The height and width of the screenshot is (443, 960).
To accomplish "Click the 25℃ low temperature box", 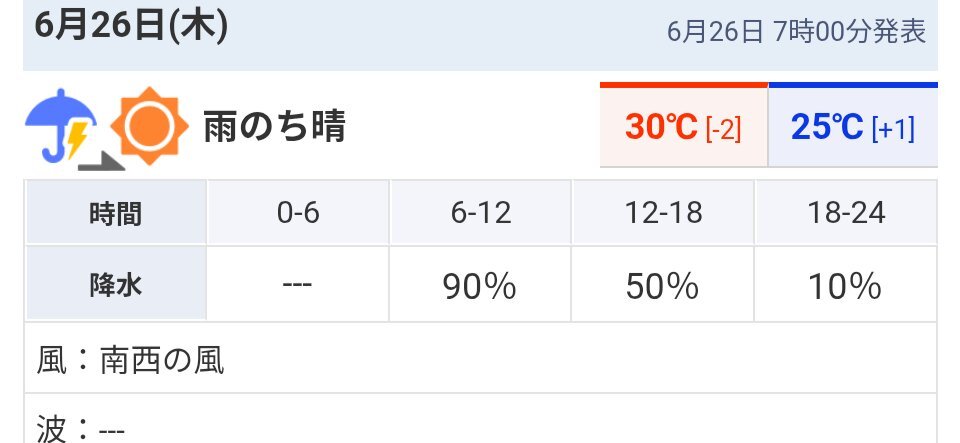I will [x=853, y=125].
